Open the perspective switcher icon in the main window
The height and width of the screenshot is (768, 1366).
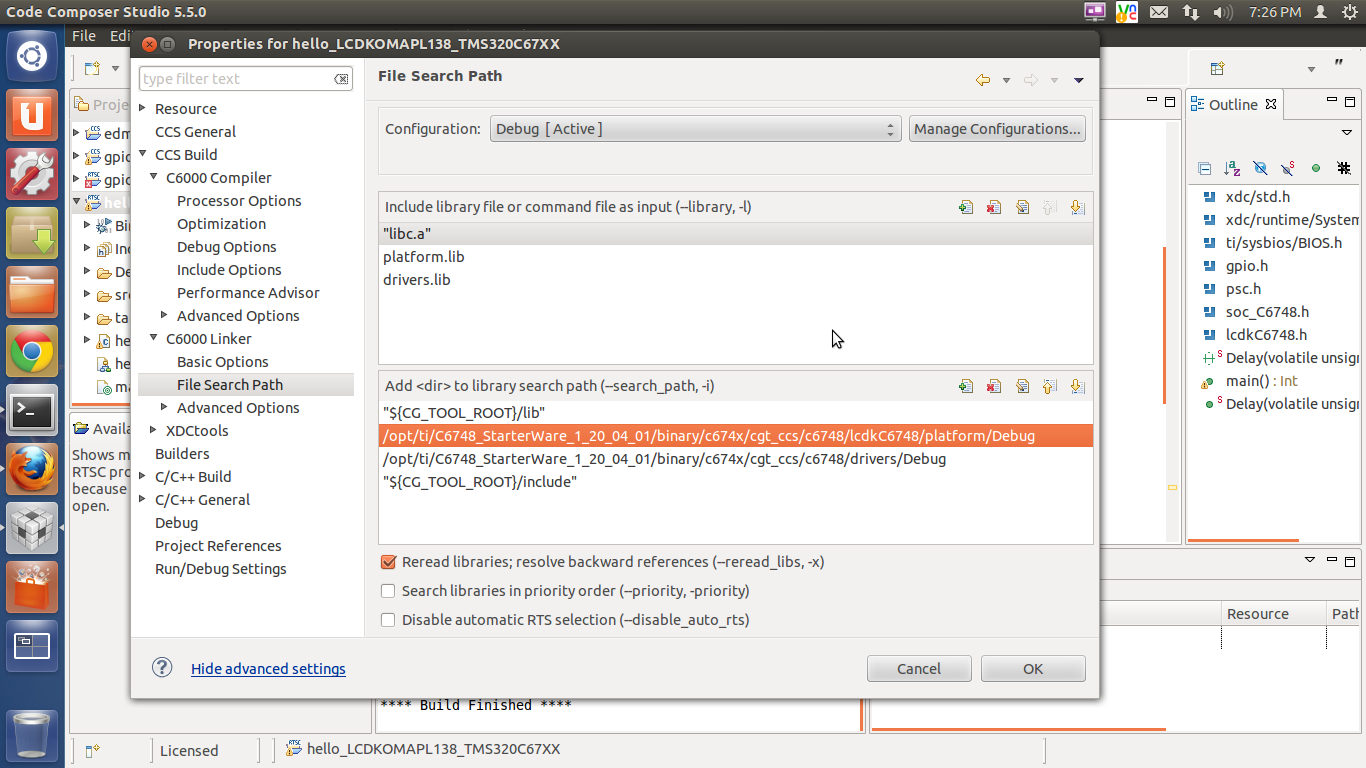click(x=1217, y=68)
